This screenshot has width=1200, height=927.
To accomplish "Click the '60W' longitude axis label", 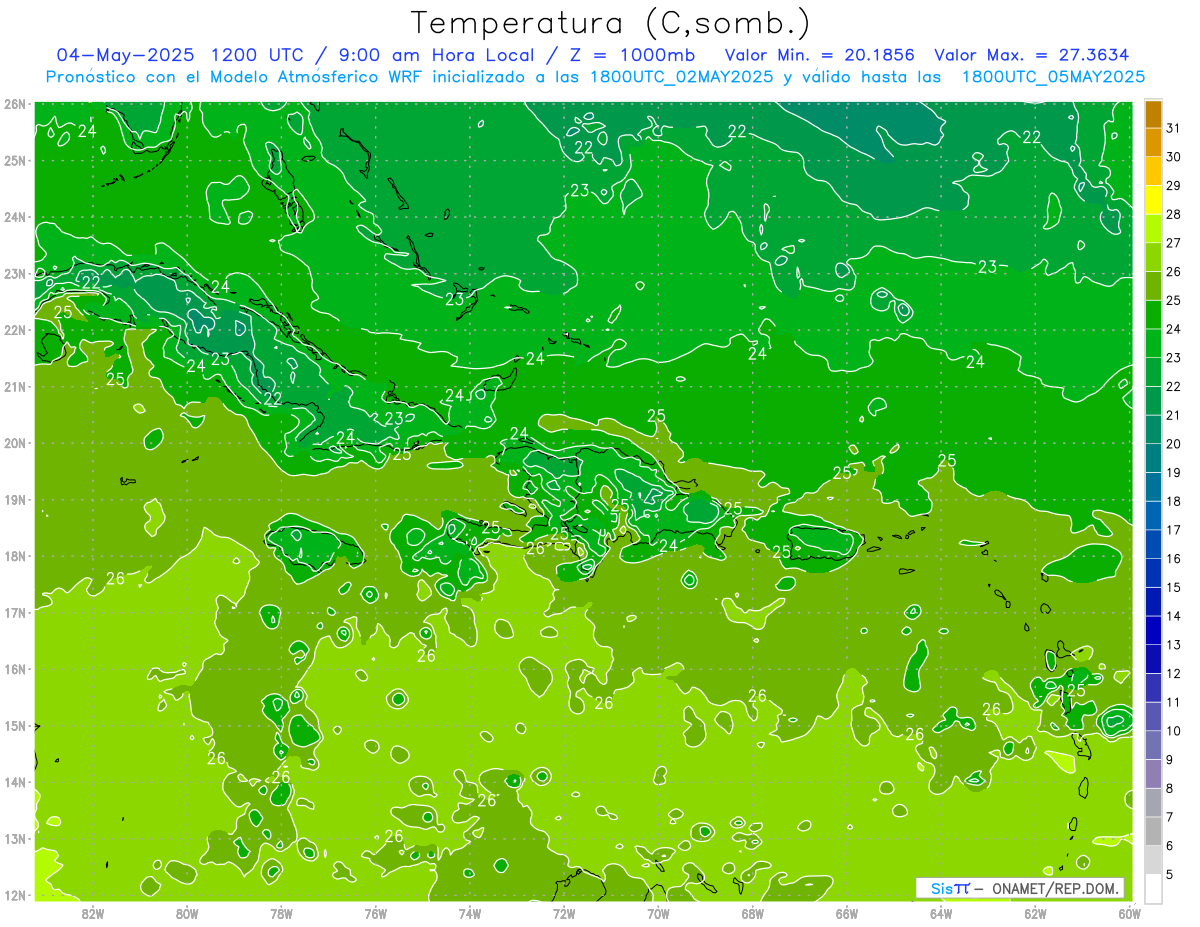I will (x=1129, y=912).
